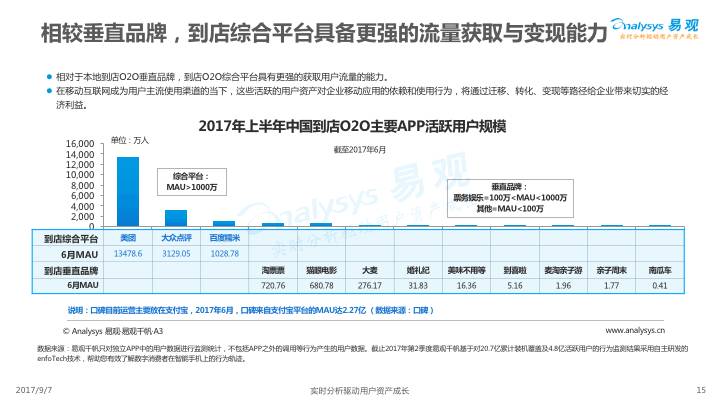Click the 12,000 y-axis label
The height and width of the screenshot is (405, 720).
(x=80, y=164)
